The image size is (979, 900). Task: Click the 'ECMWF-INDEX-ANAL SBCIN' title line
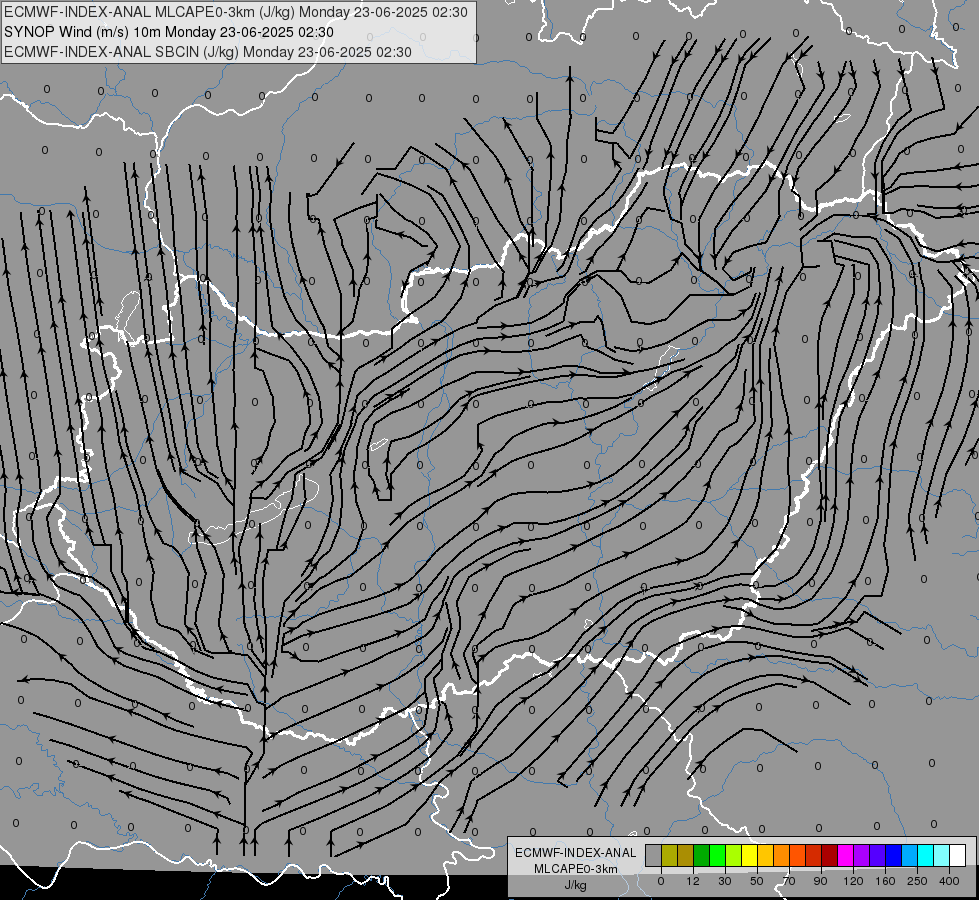pyautogui.click(x=208, y=52)
